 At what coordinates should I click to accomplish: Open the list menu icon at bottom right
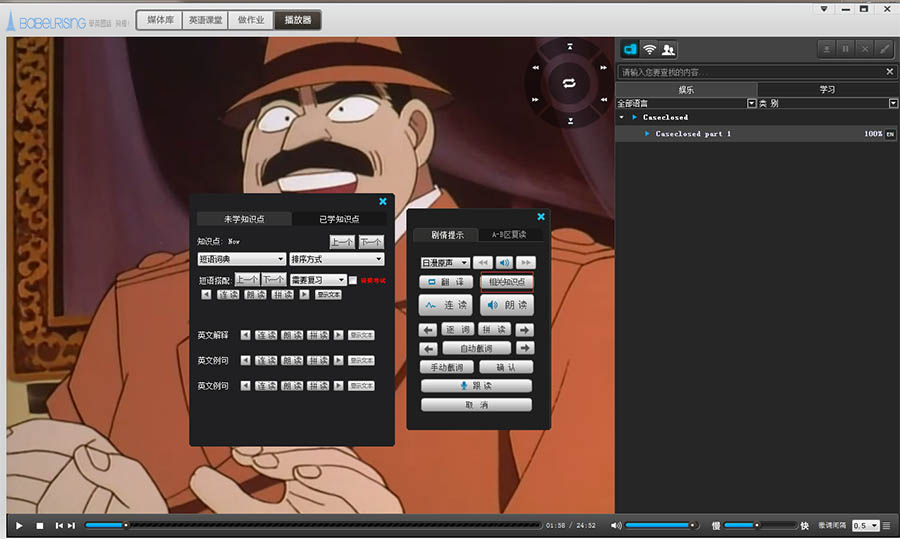pyautogui.click(x=887, y=525)
